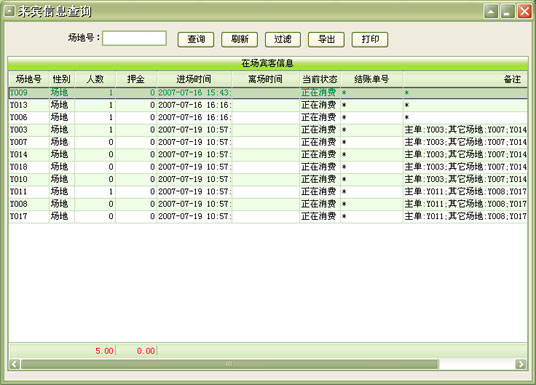Viewport: 536px width, 385px height.
Task: Select venue cell Y014
Action: 29,155
